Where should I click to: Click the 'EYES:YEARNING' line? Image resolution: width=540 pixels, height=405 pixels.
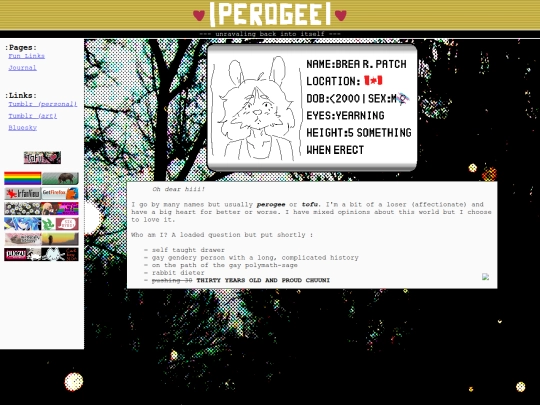tap(345, 115)
